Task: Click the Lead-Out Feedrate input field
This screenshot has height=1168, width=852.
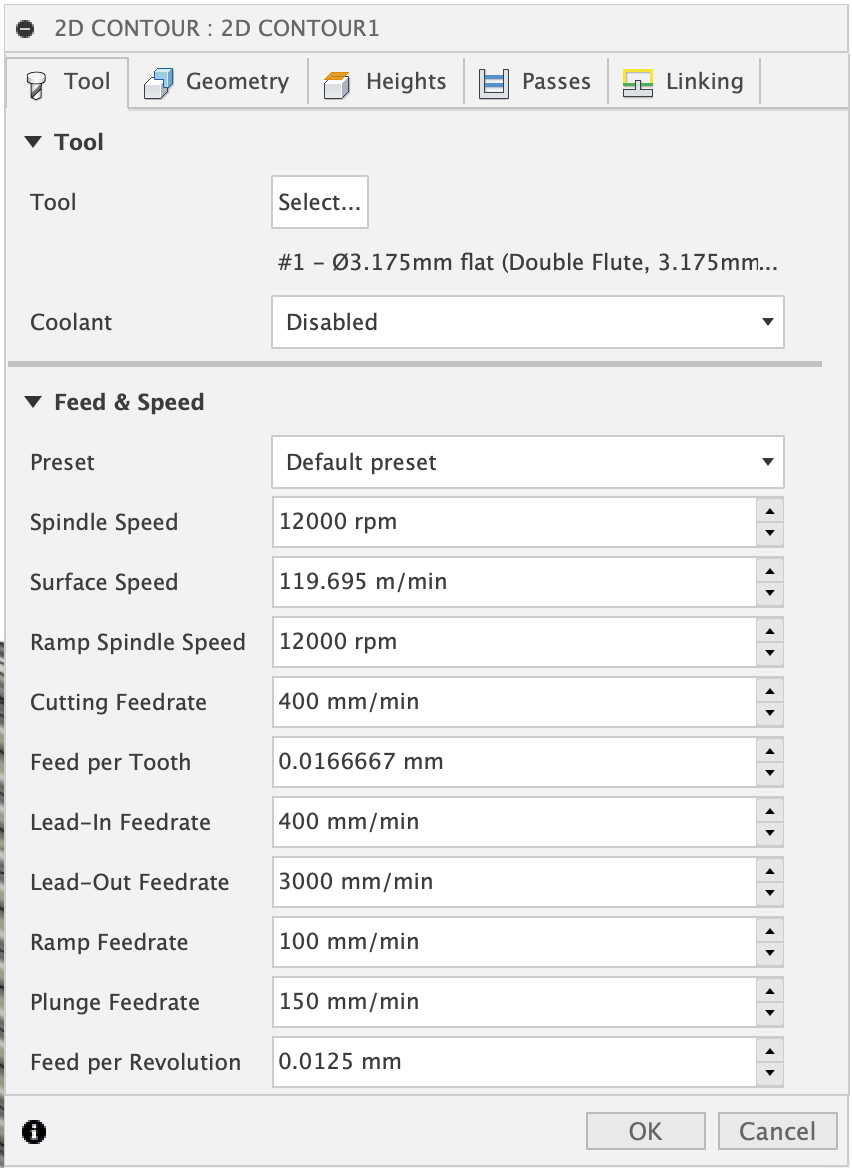Action: 513,882
